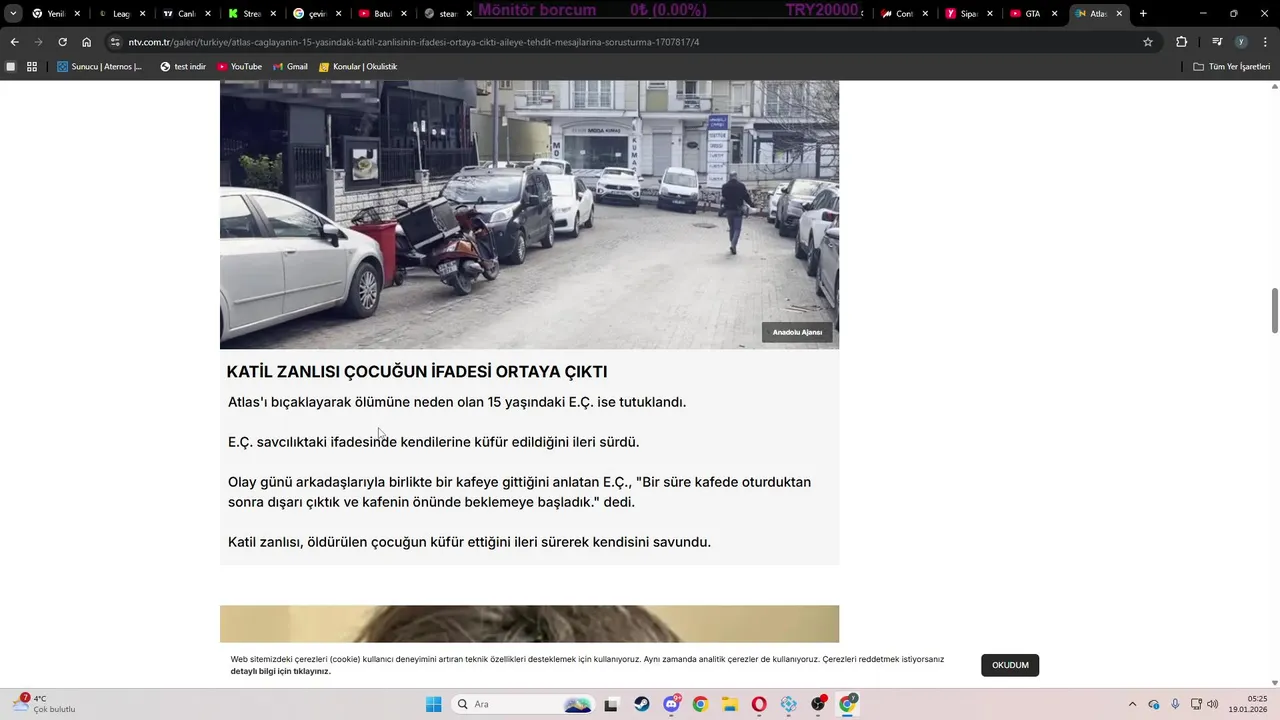The height and width of the screenshot is (720, 1280).
Task: Close the GTA tab
Action: click(x=1055, y=14)
